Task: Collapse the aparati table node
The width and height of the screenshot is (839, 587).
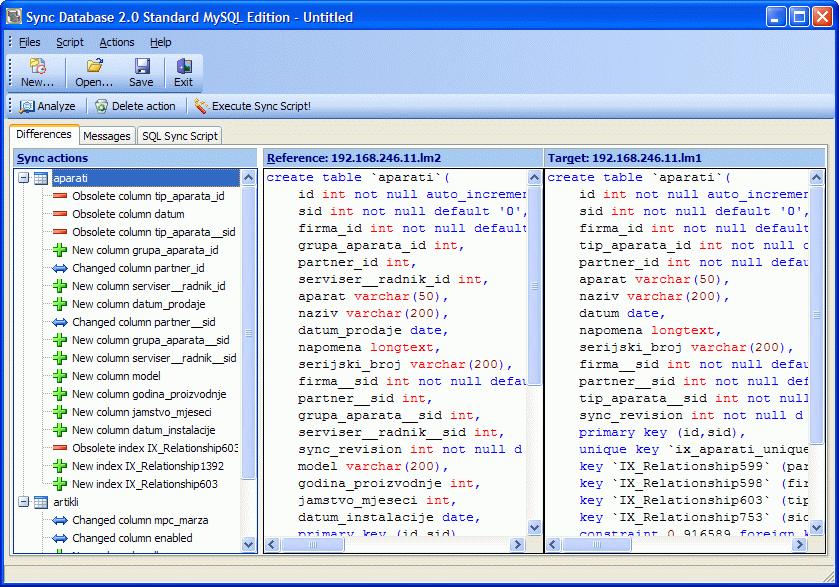Action: [x=24, y=178]
